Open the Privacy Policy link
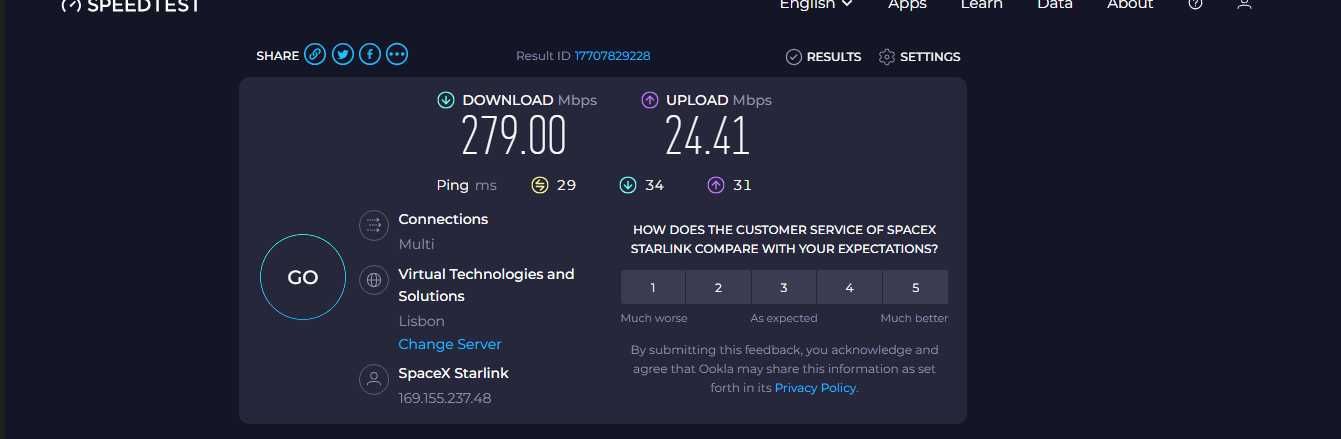The height and width of the screenshot is (439, 1341). pyautogui.click(x=815, y=388)
